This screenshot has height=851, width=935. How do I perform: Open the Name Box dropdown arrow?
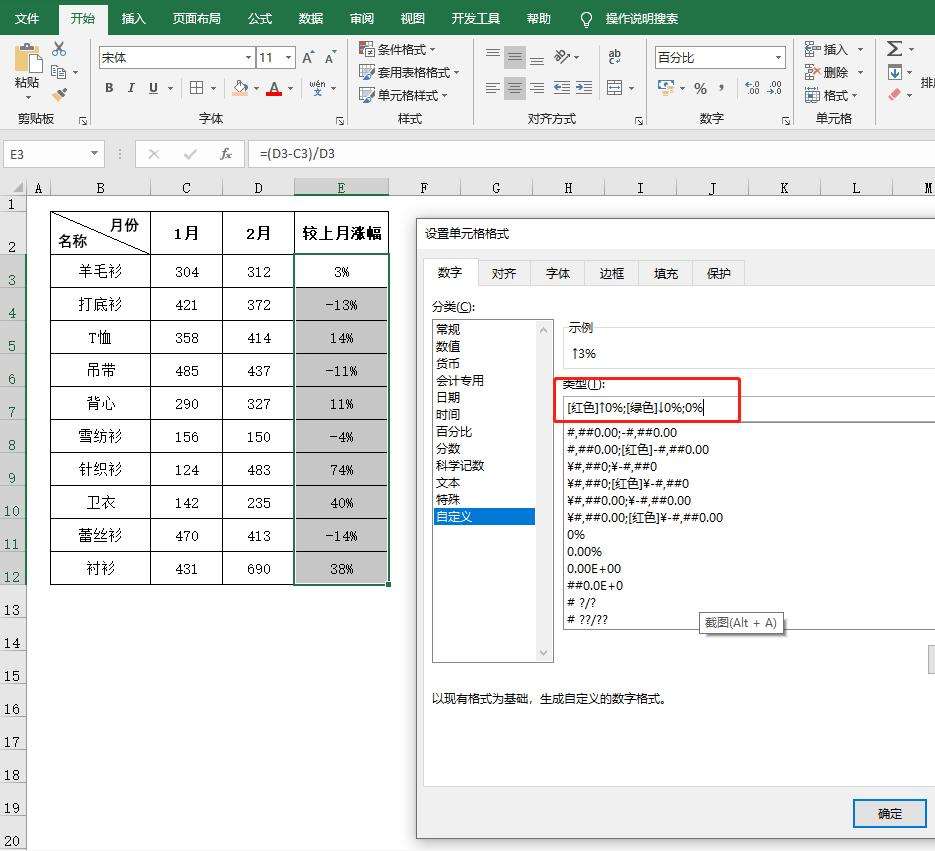(x=94, y=154)
